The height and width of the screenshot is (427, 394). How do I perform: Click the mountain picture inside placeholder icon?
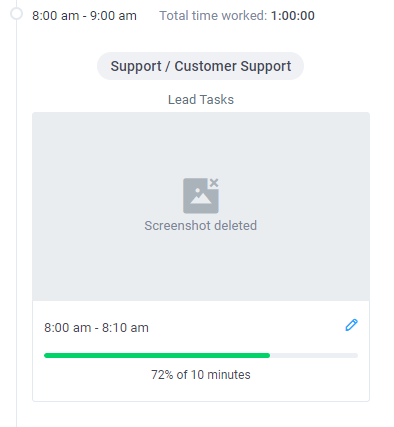coord(201,196)
